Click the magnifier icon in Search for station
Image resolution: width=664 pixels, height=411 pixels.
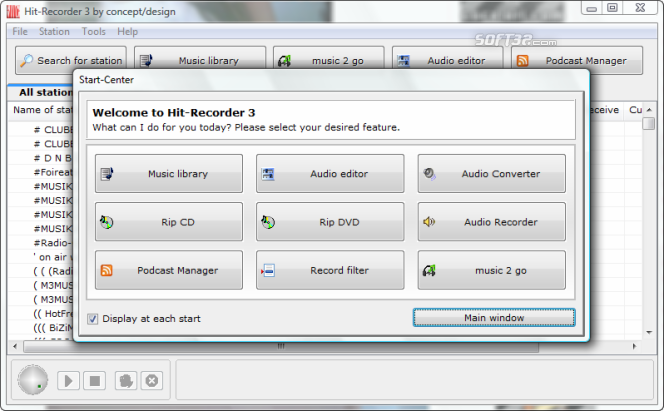pos(26,61)
